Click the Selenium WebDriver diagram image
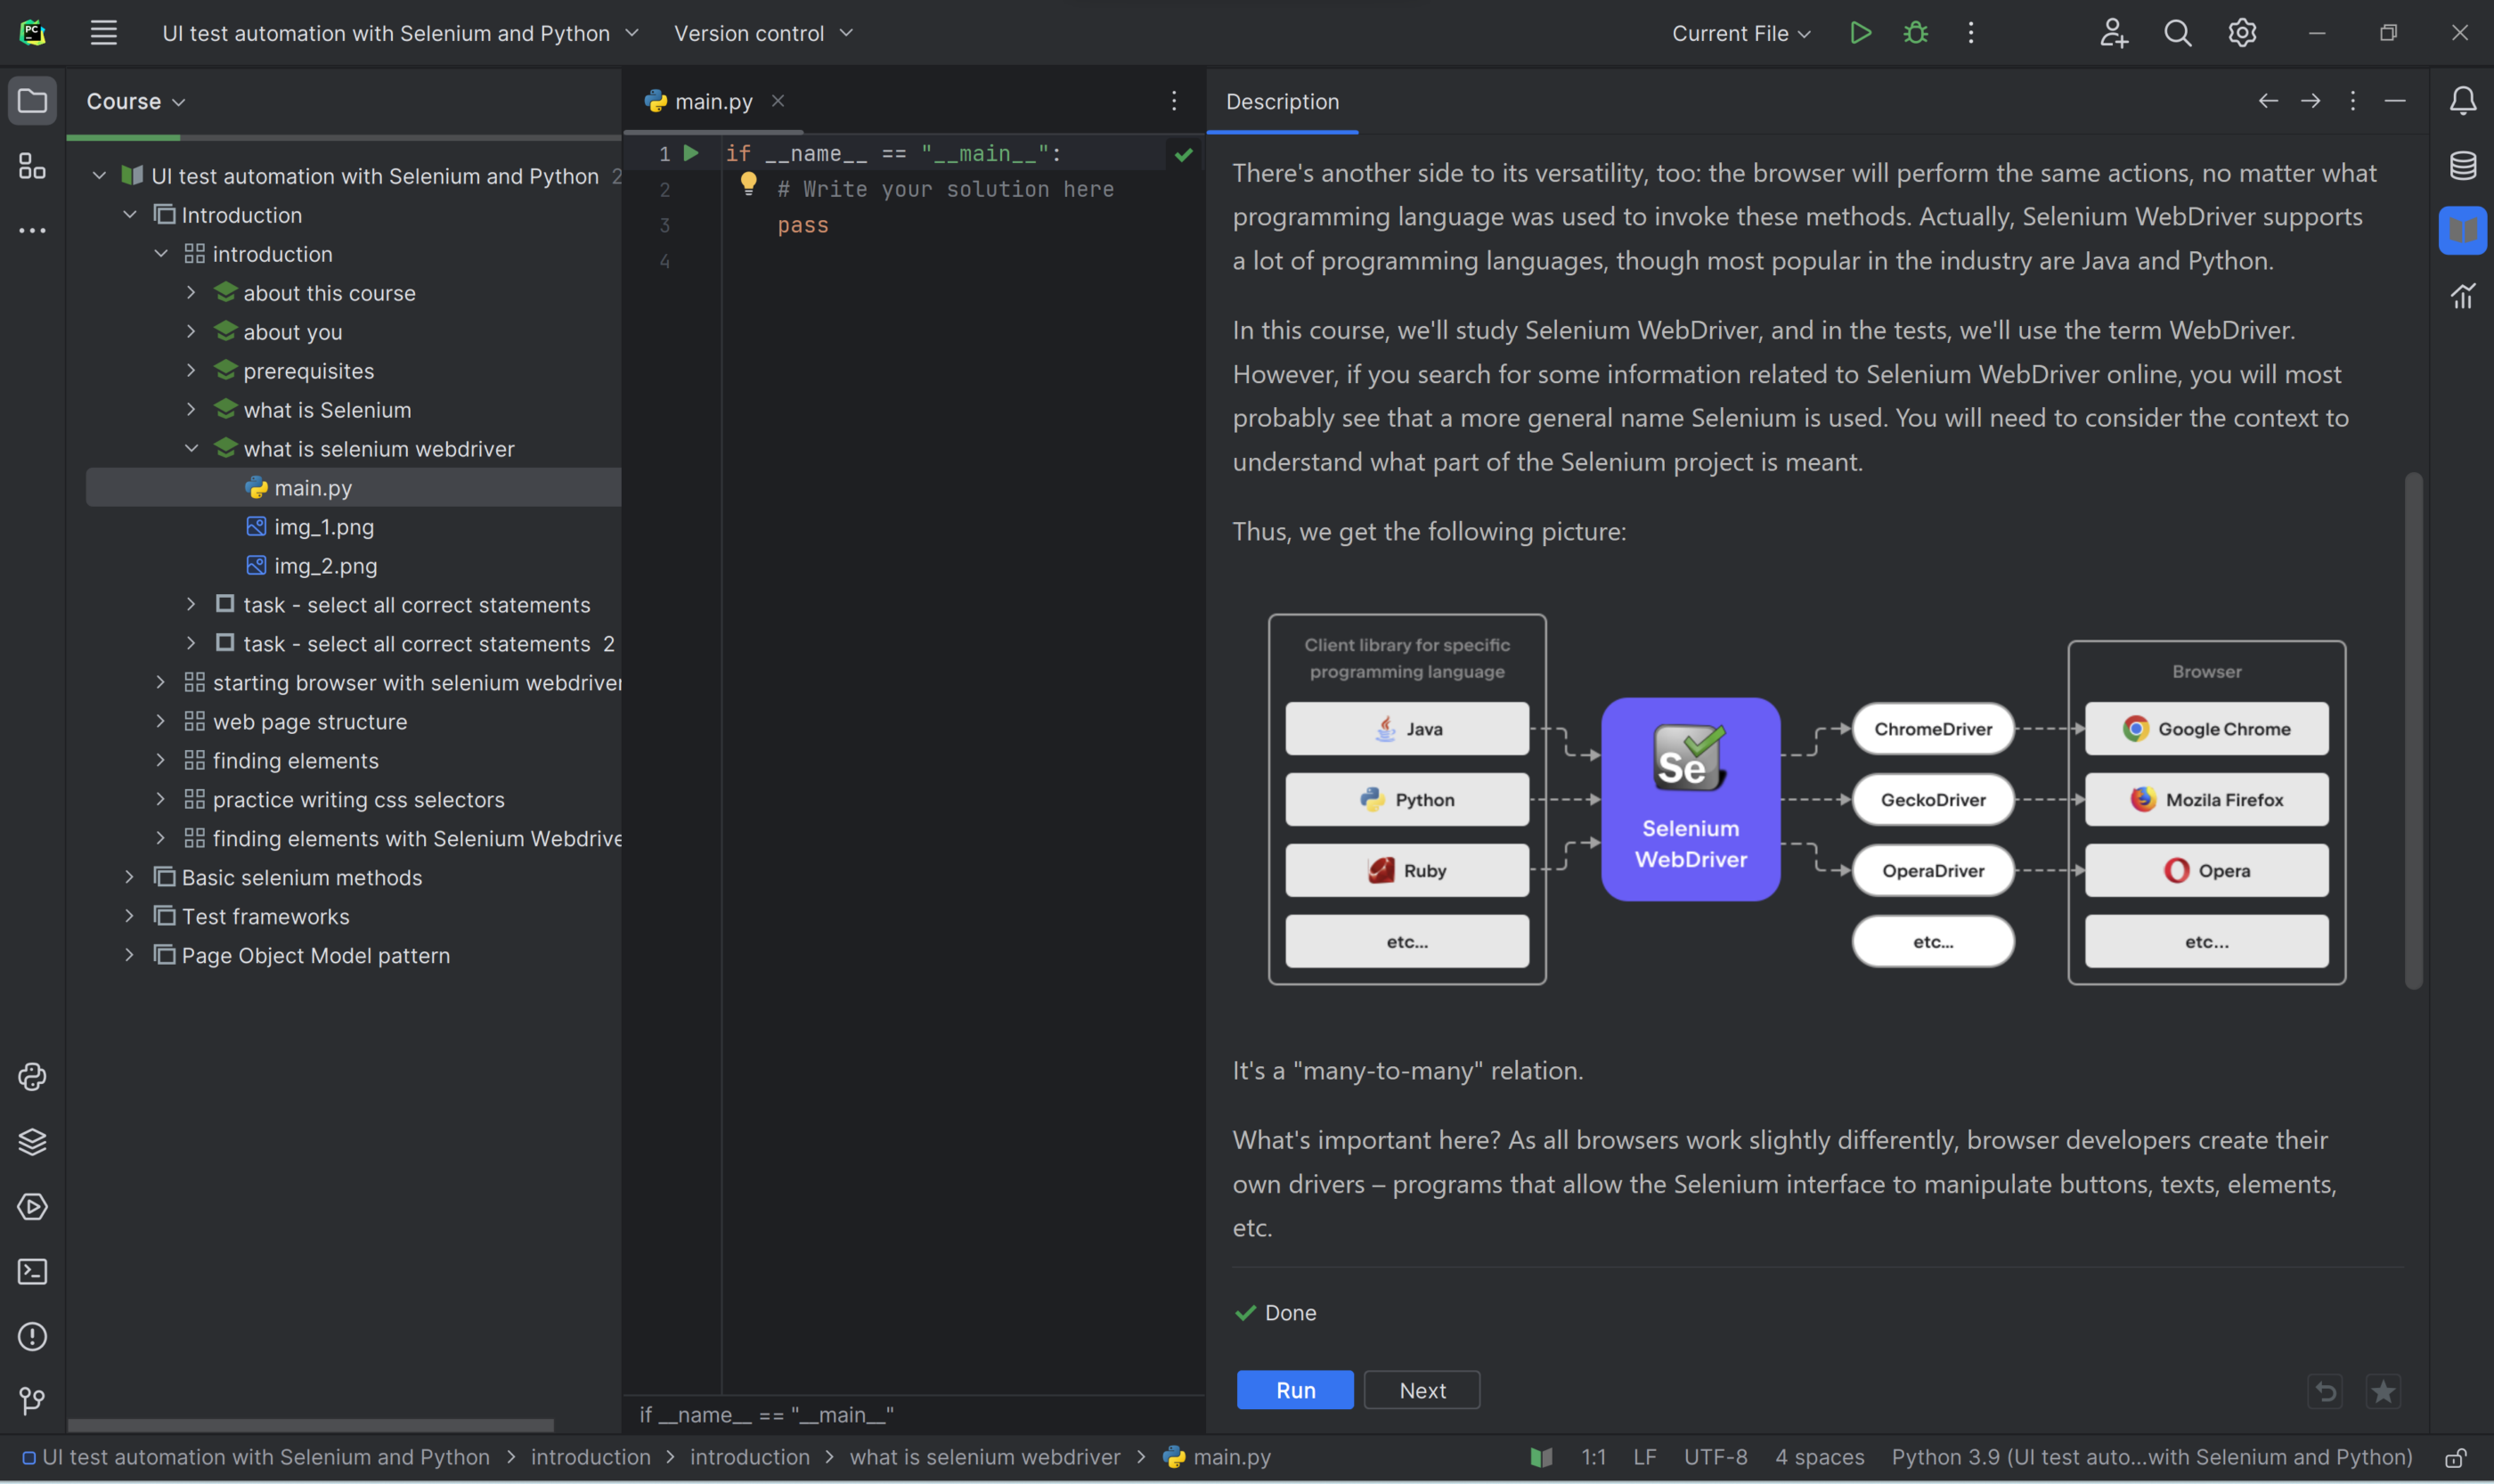2494x1484 pixels. [1806, 800]
